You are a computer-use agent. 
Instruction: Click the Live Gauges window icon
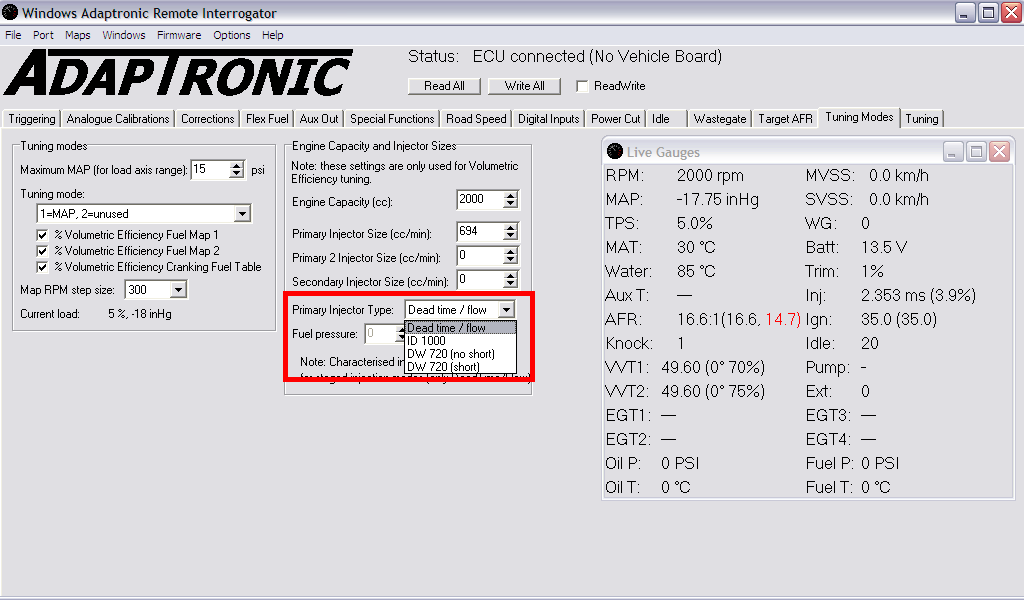tap(615, 152)
